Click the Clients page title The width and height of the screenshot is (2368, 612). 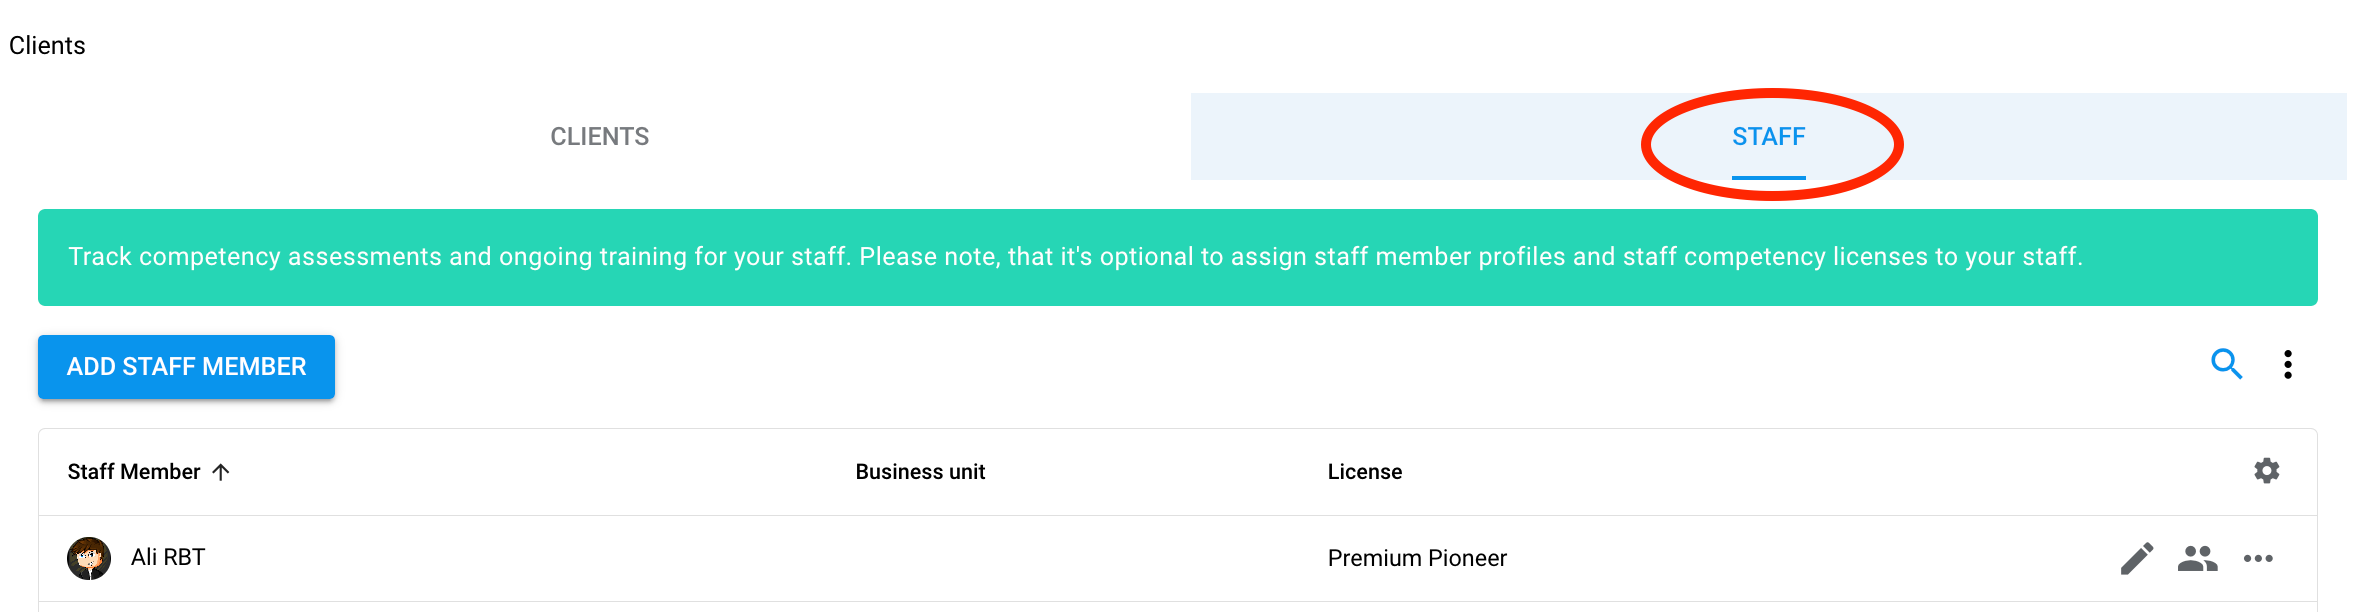47,46
